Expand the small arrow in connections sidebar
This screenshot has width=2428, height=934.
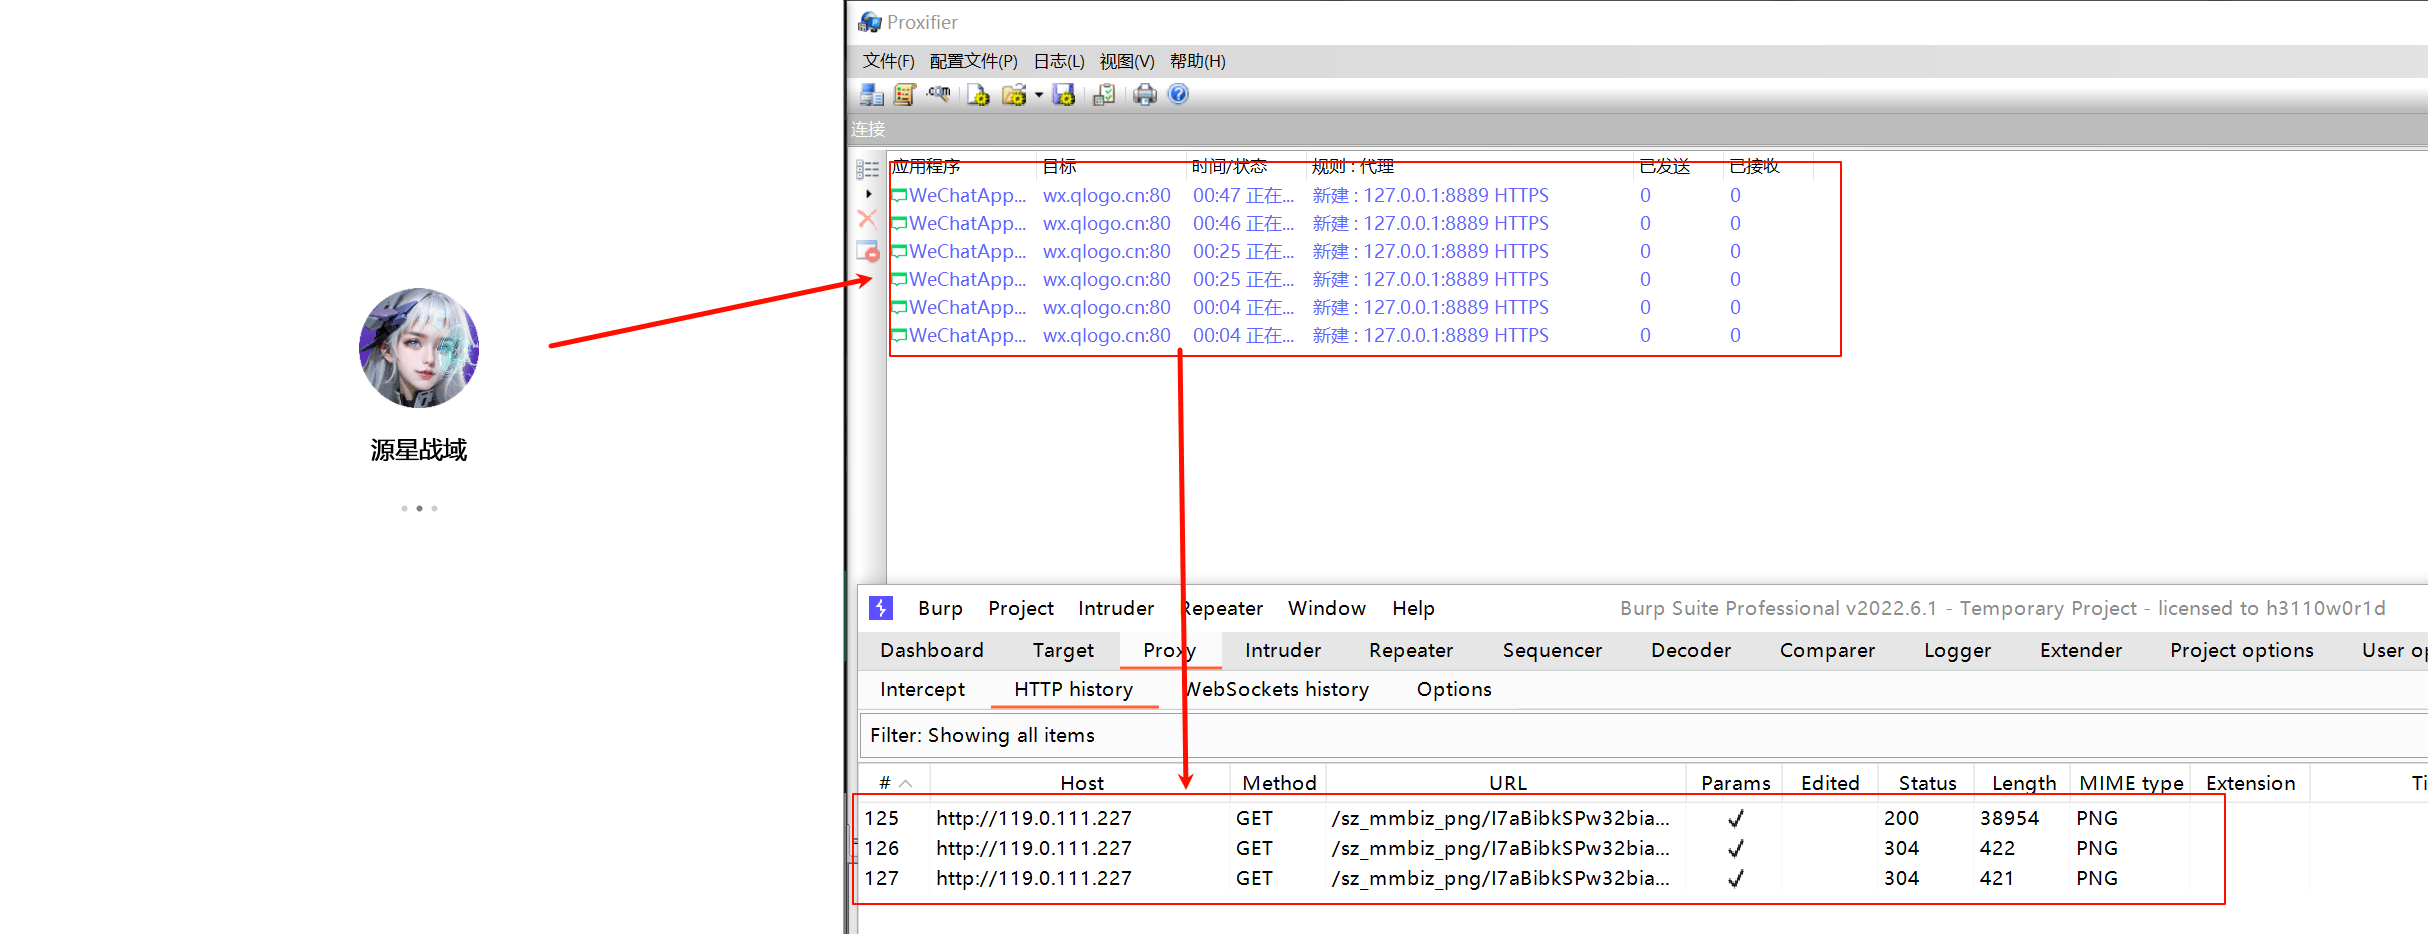tap(868, 194)
